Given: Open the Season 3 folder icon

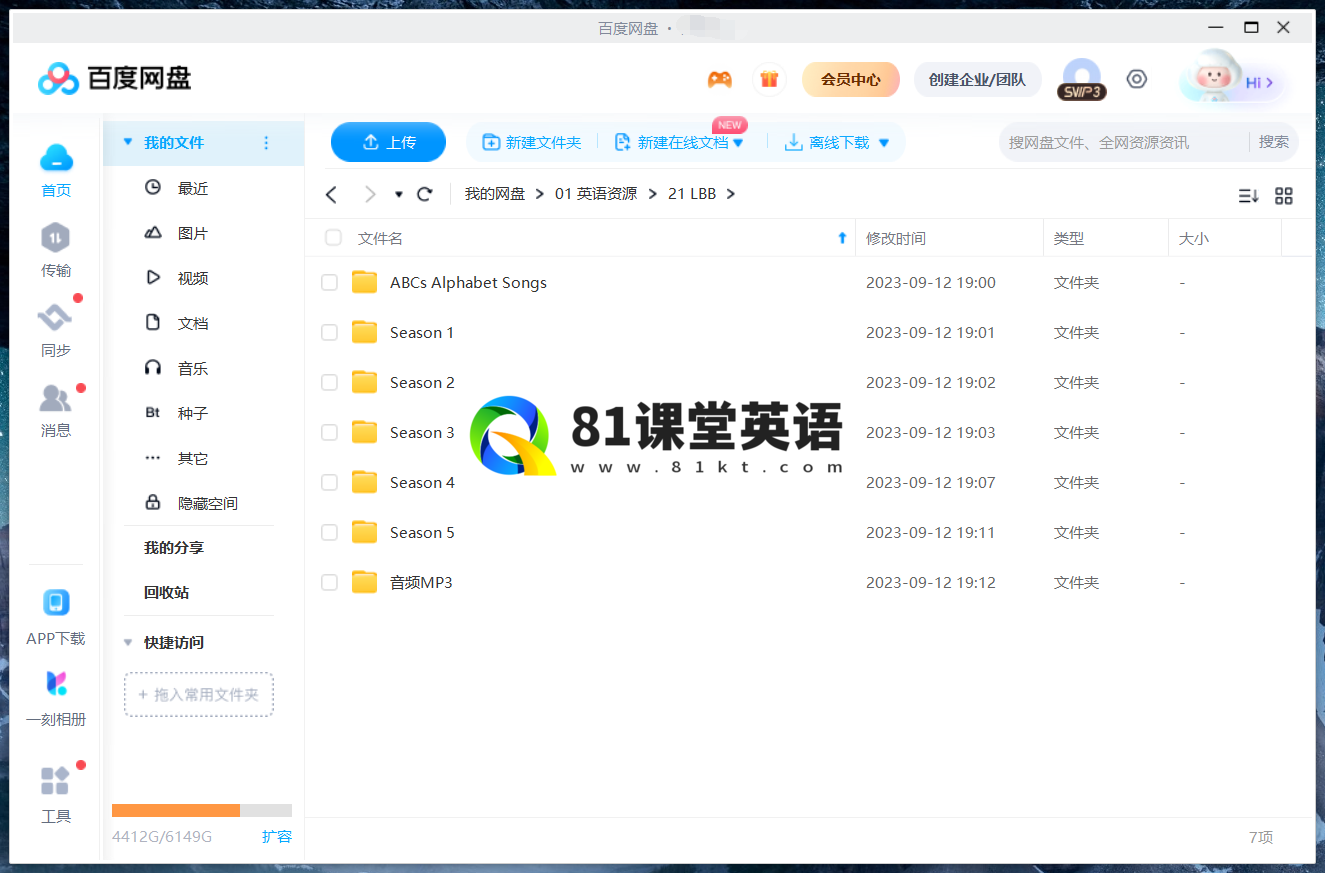Looking at the screenshot, I should point(365,432).
